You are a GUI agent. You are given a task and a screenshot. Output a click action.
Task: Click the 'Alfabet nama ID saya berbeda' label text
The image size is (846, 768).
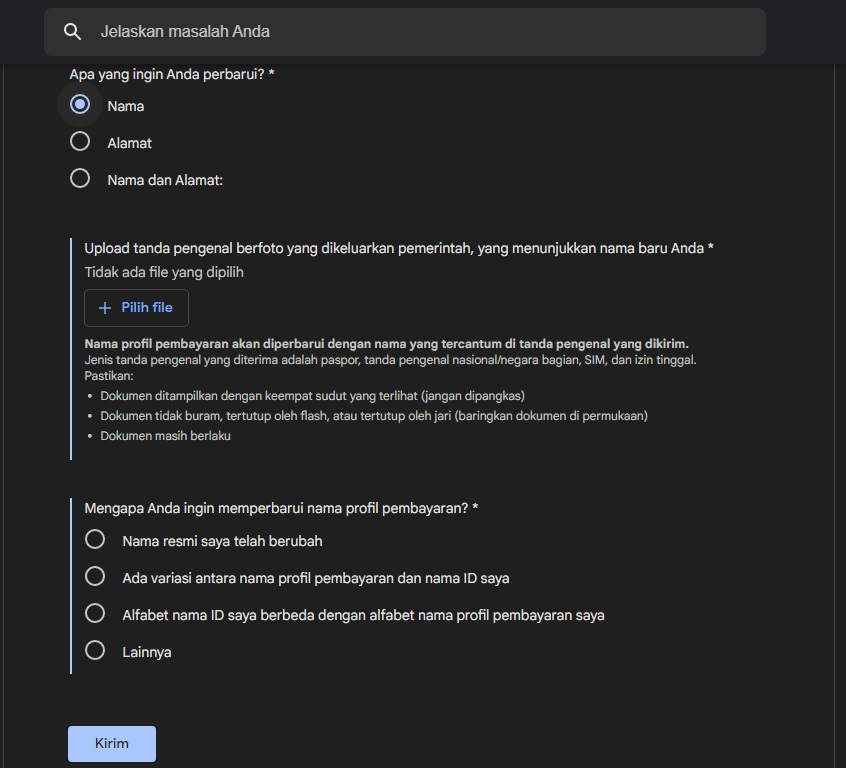(363, 615)
